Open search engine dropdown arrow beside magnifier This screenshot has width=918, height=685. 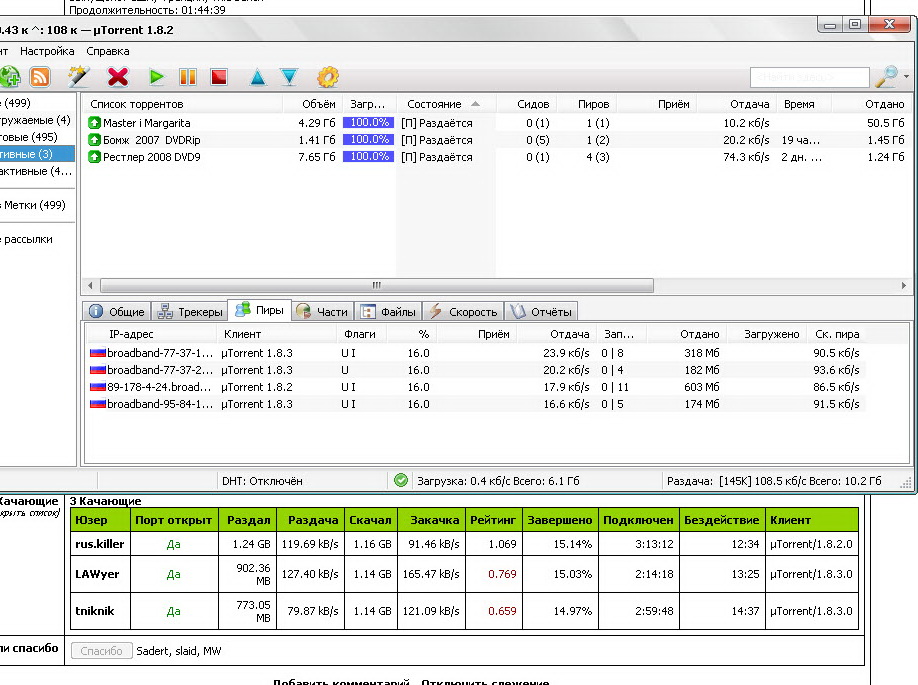click(906, 77)
